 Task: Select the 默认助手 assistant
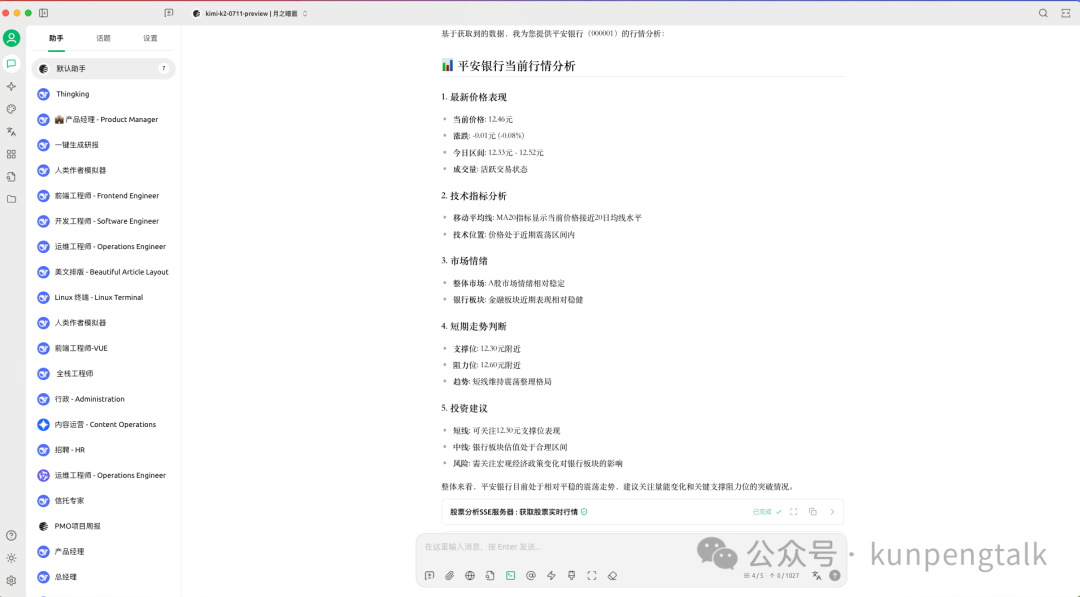(x=103, y=68)
